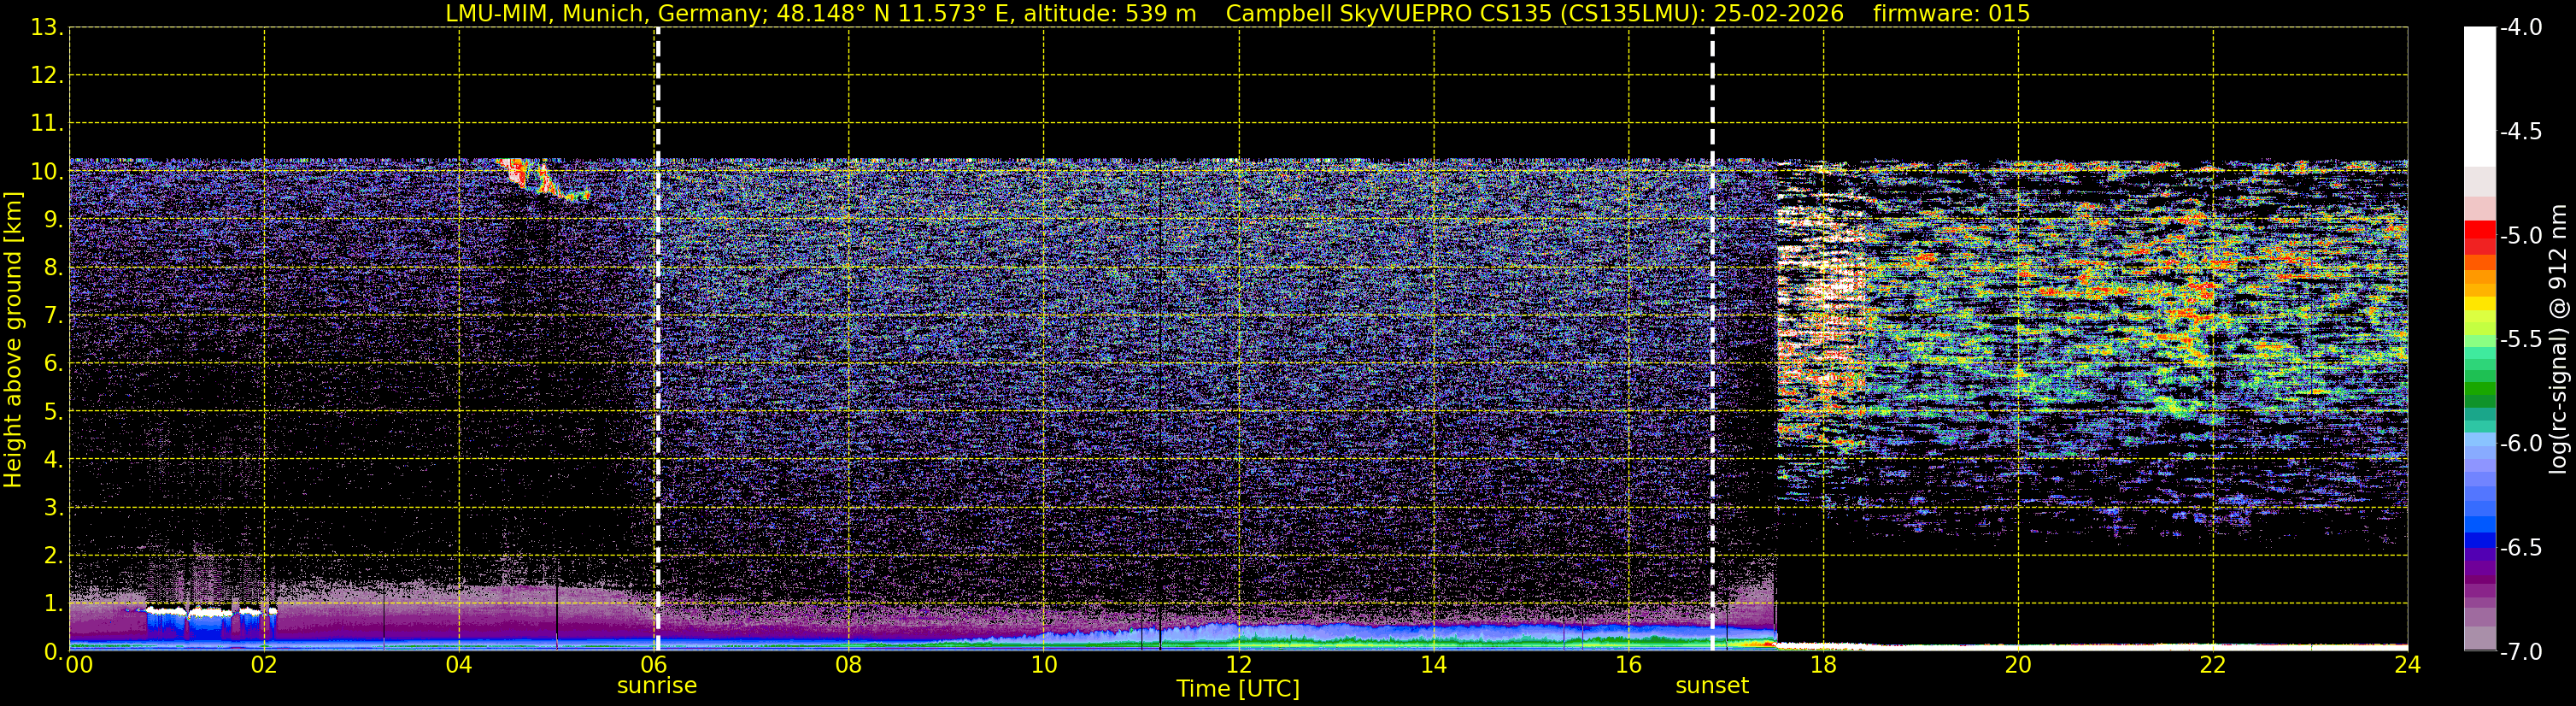Click the y-axis tick label 4

tap(53, 459)
